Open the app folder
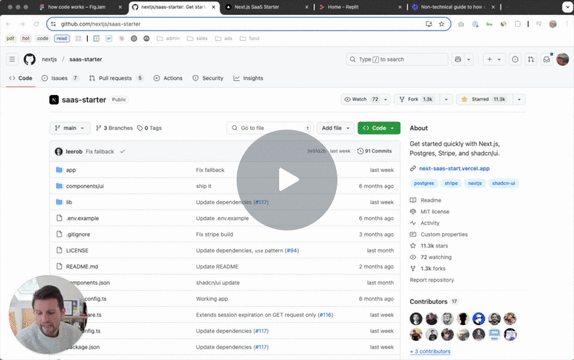 coord(71,170)
